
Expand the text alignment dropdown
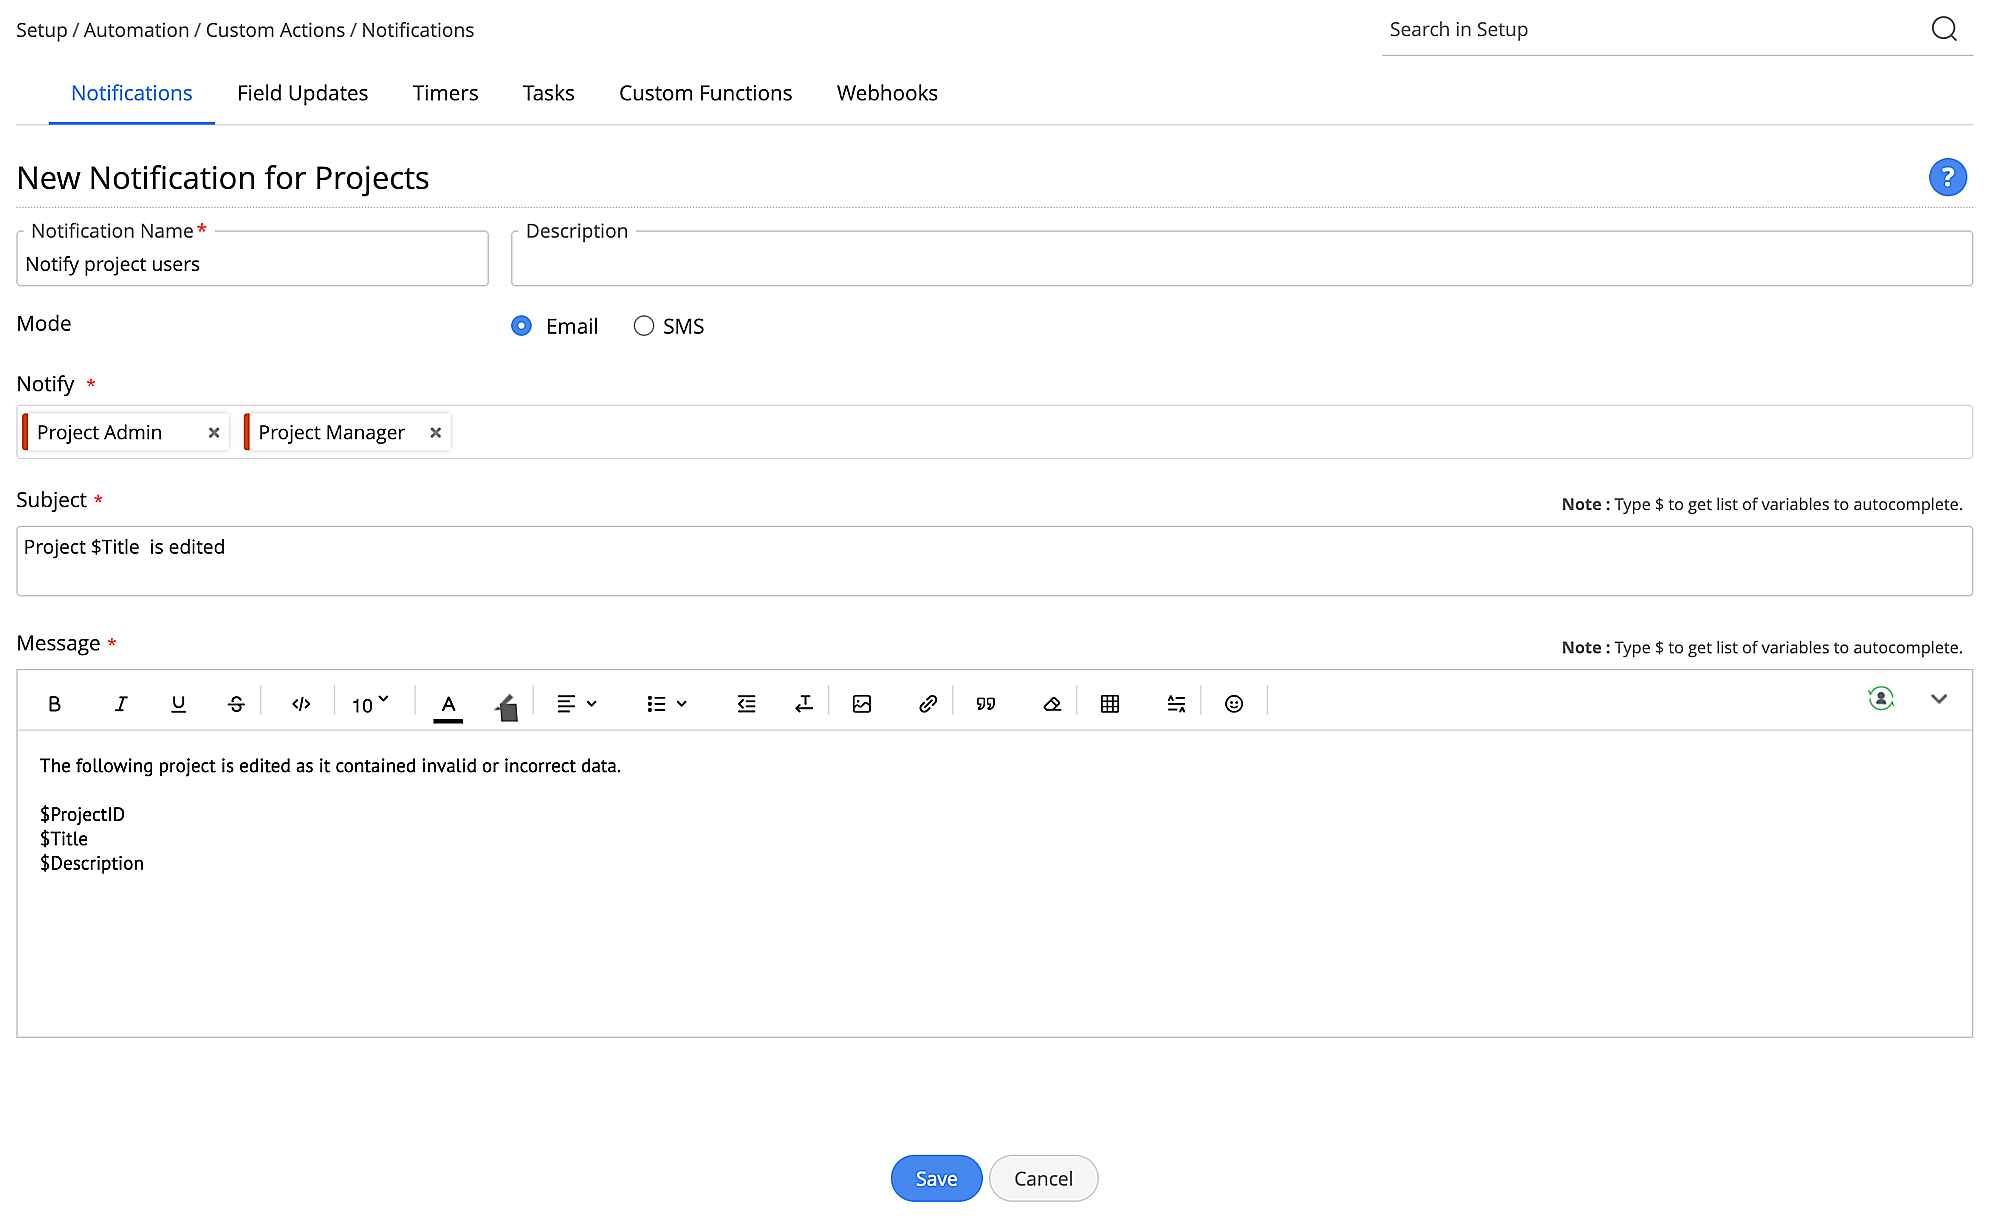[x=577, y=704]
